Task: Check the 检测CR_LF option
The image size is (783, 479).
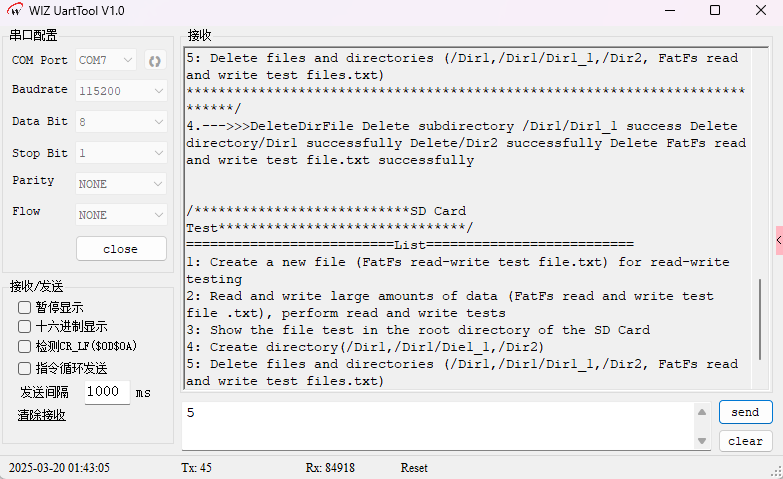Action: (25, 346)
